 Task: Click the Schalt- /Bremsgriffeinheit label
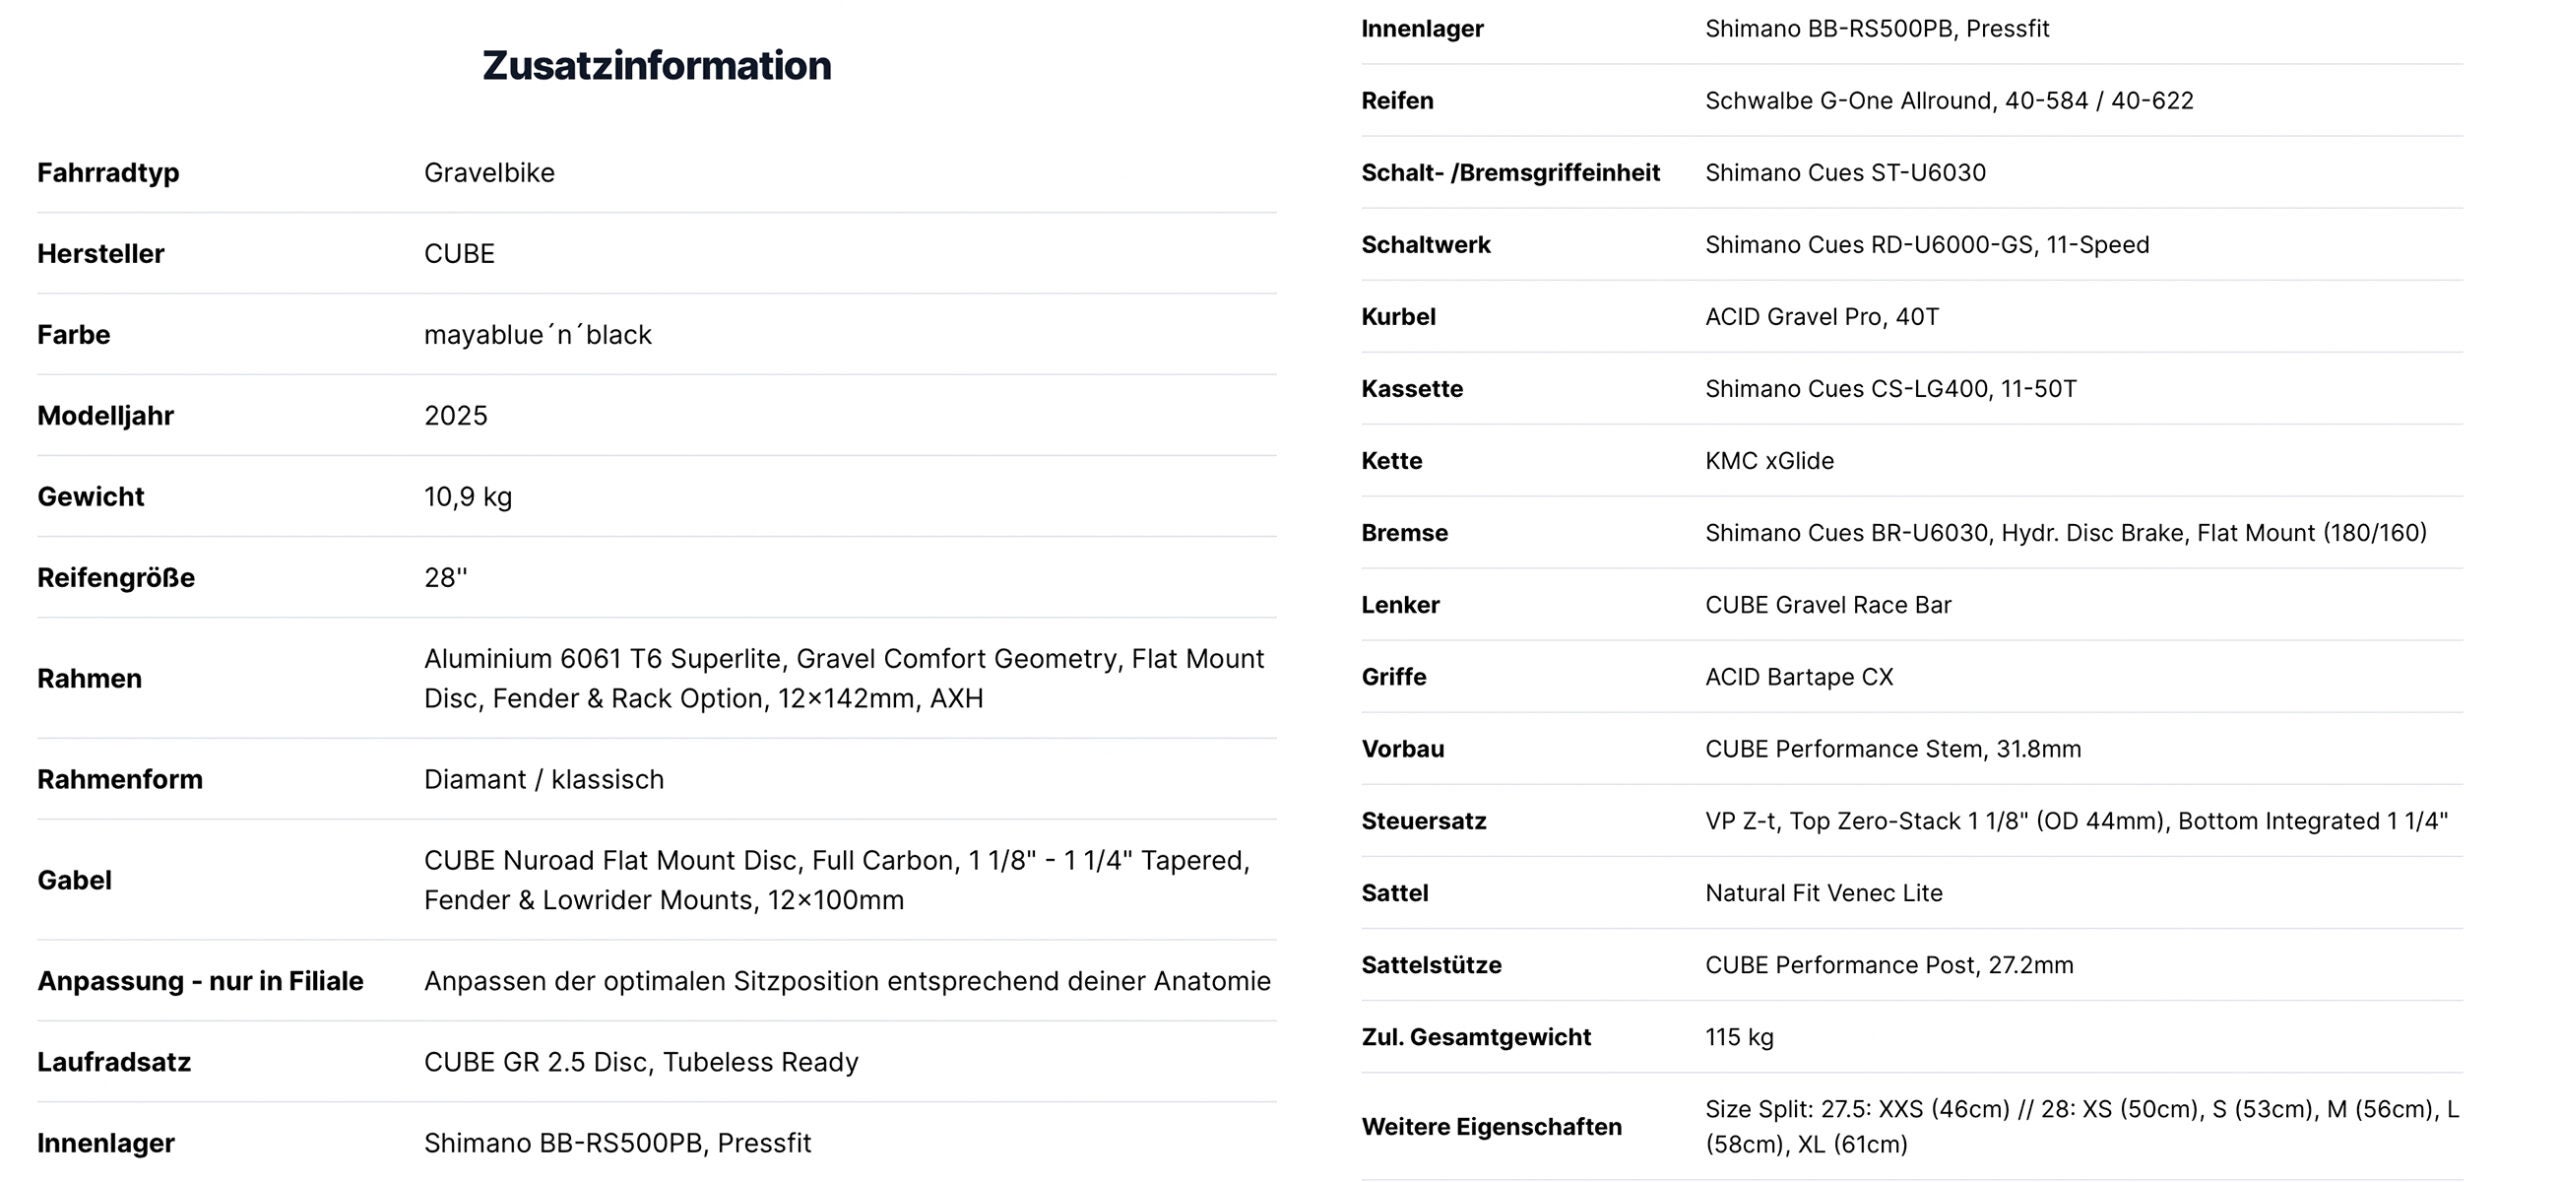pos(1510,172)
